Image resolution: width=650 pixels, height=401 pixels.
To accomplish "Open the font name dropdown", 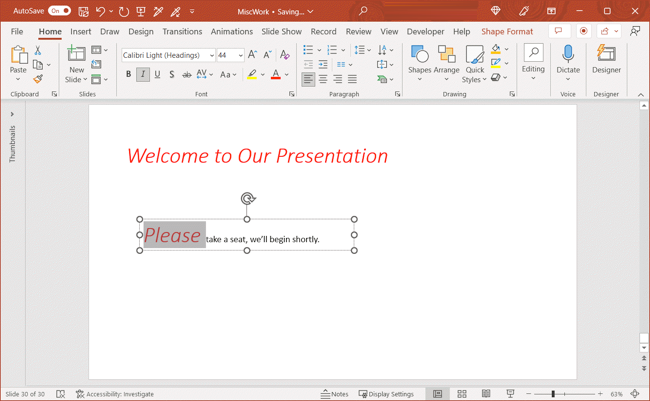I will (211, 56).
